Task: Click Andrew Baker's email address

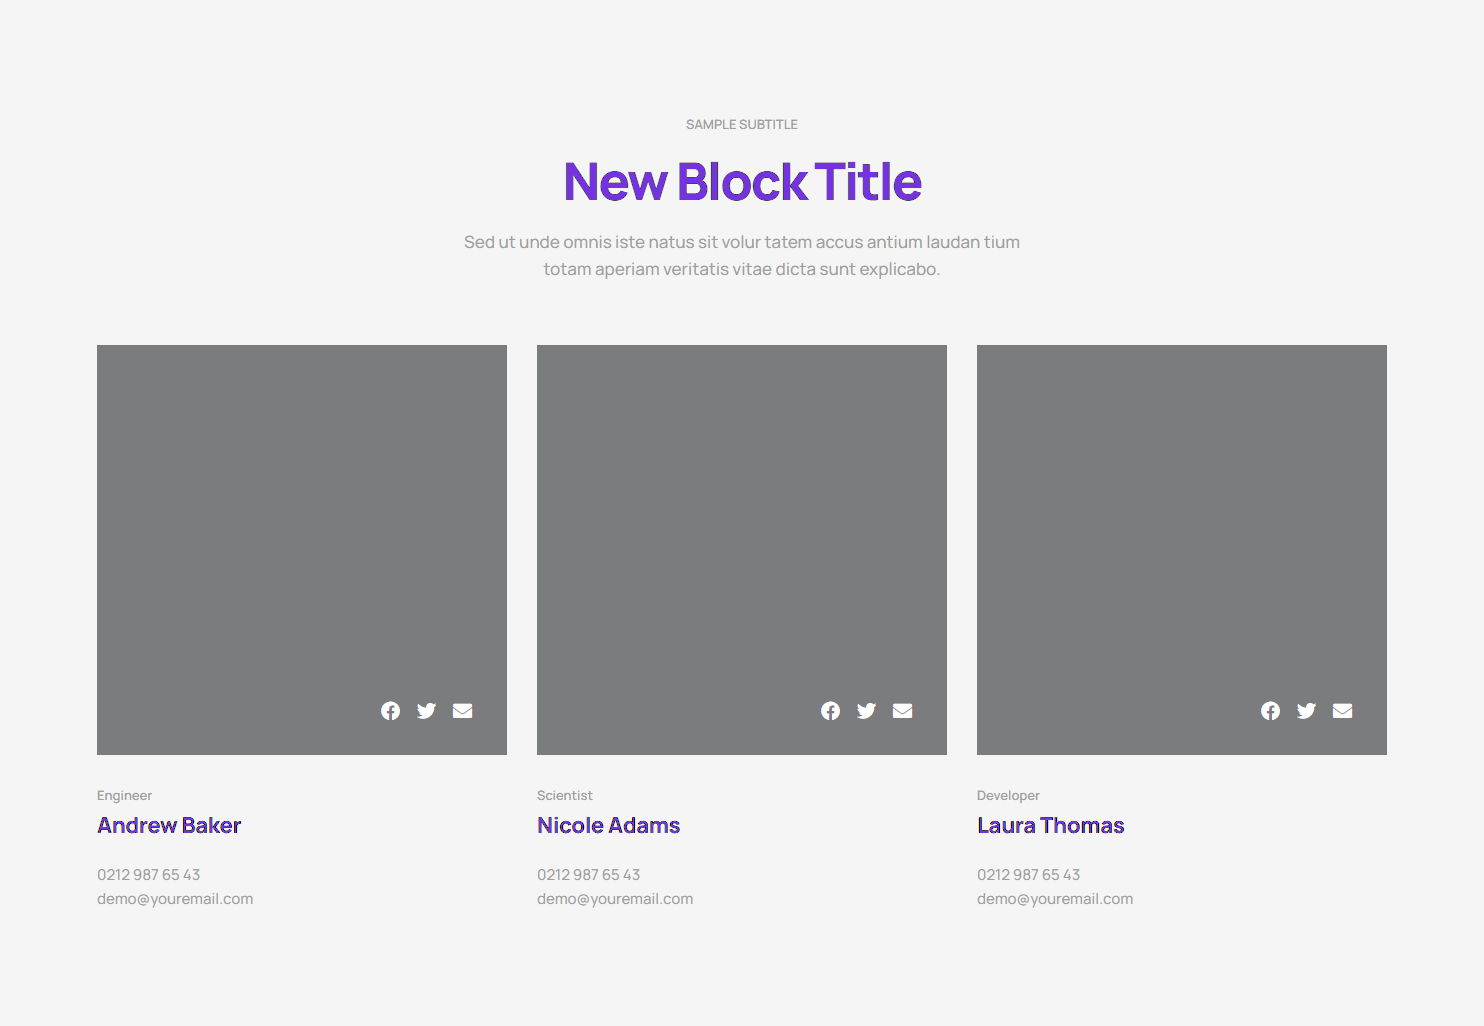Action: point(175,899)
